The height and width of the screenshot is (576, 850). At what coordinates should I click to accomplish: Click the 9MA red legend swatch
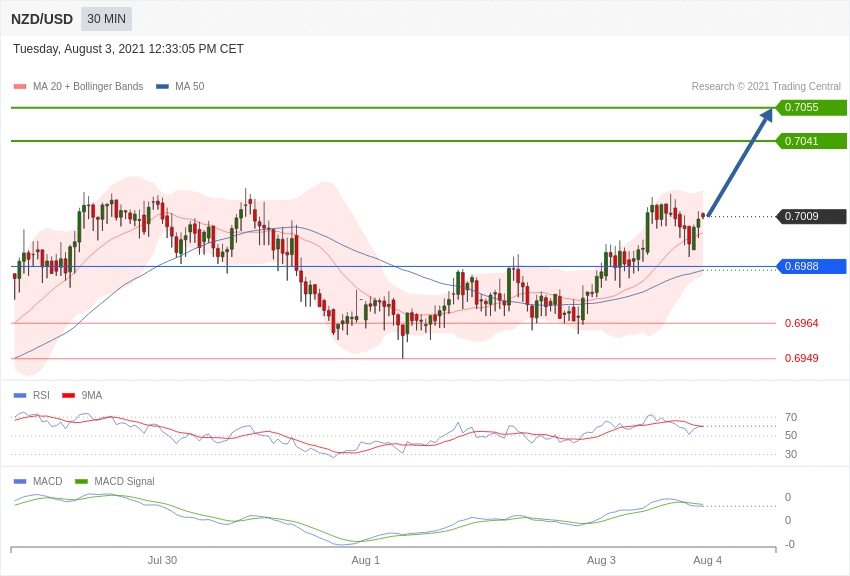click(69, 396)
